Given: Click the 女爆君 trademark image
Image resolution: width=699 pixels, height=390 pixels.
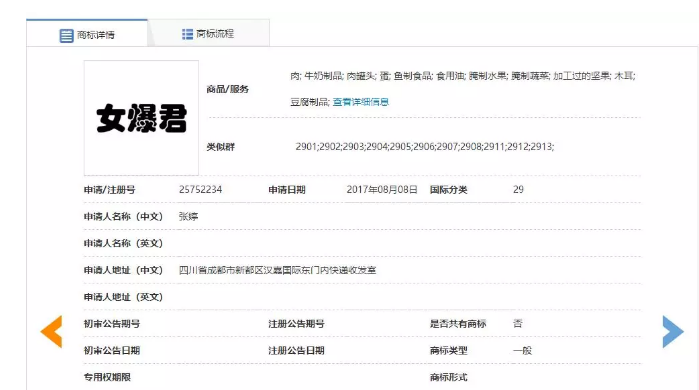Looking at the screenshot, I should coord(141,118).
